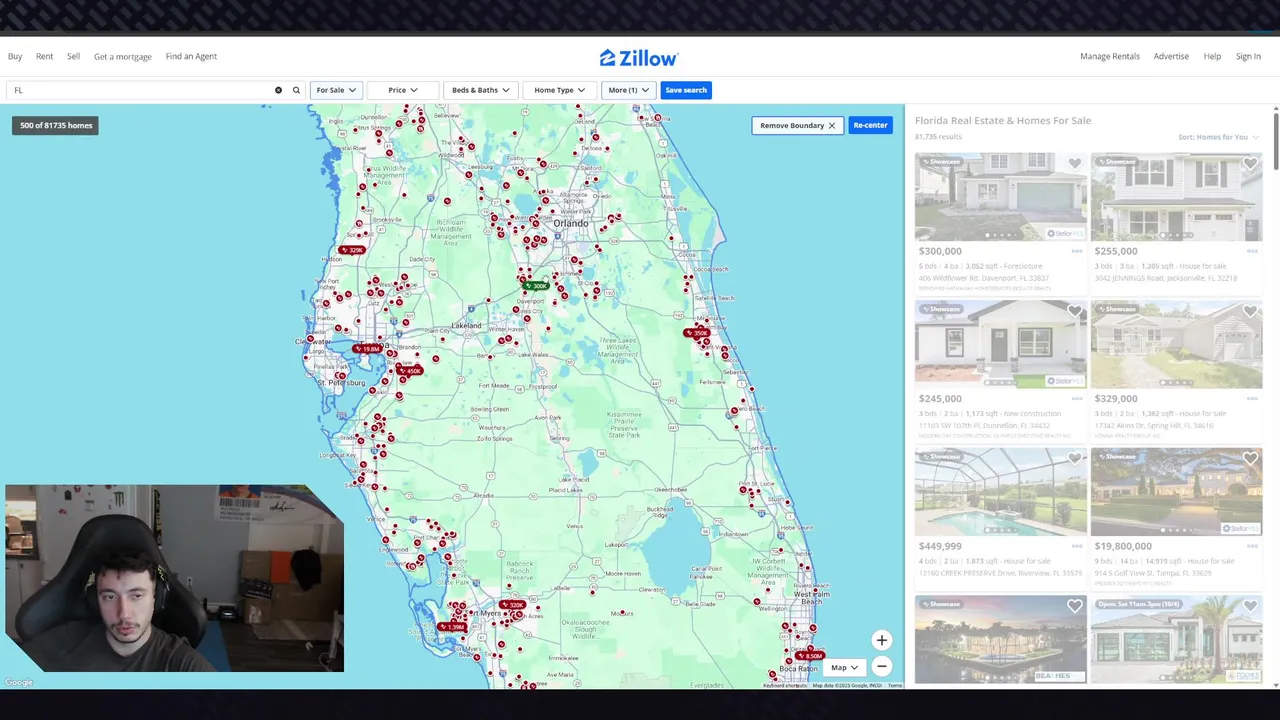The width and height of the screenshot is (1280, 720).
Task: Open the $300,000 Davenport house photo
Action: click(x=1000, y=197)
